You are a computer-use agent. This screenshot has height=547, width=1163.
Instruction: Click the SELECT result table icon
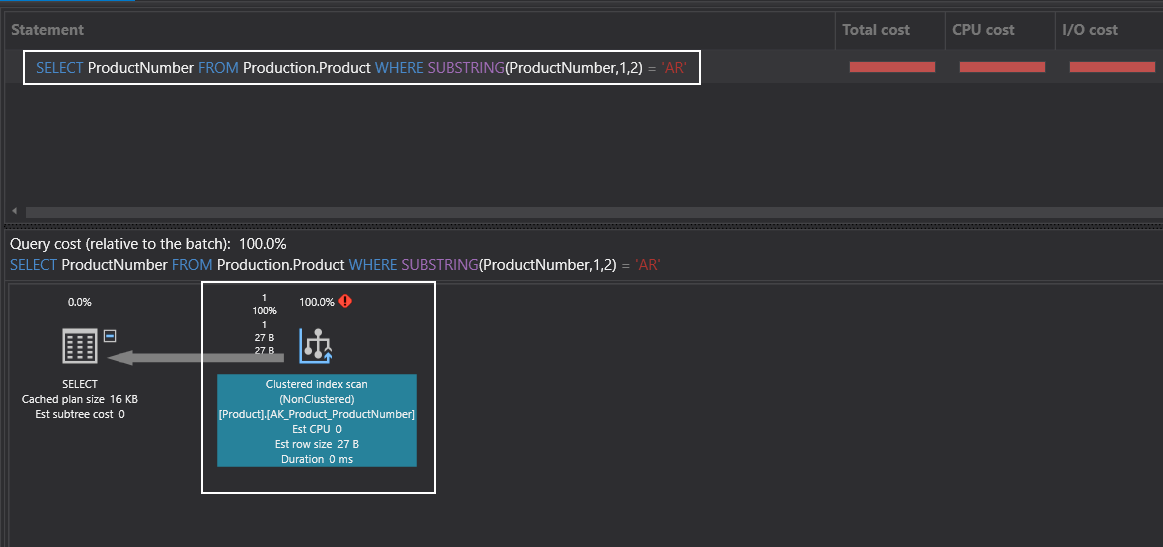click(x=80, y=346)
